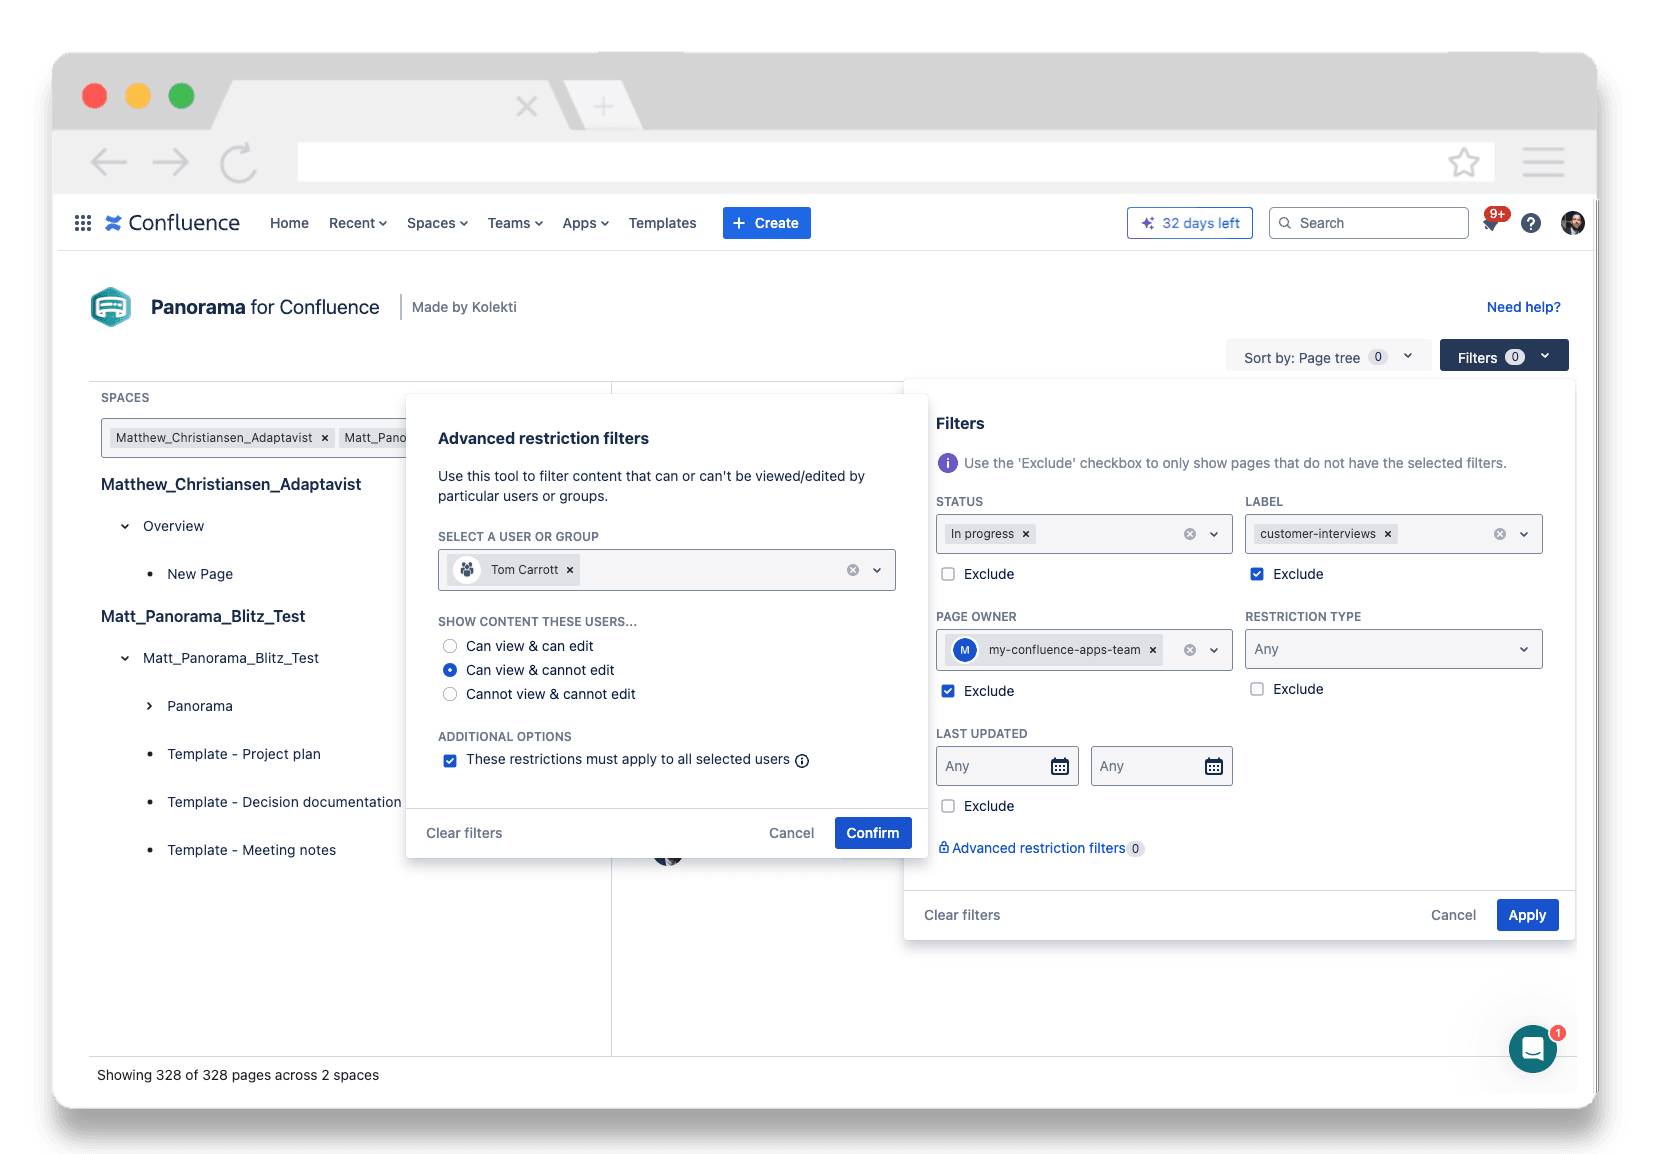Viewport: 1656px width, 1154px height.
Task: Open the chat support widget icon
Action: [1532, 1049]
